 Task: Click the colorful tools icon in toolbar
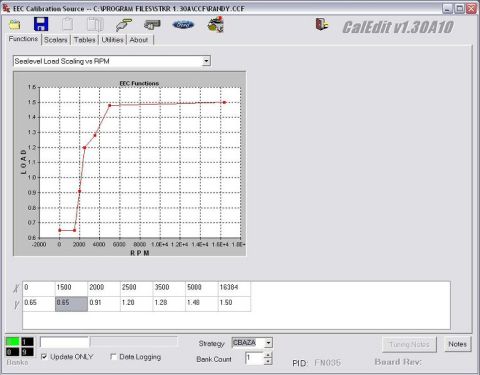[x=216, y=24]
